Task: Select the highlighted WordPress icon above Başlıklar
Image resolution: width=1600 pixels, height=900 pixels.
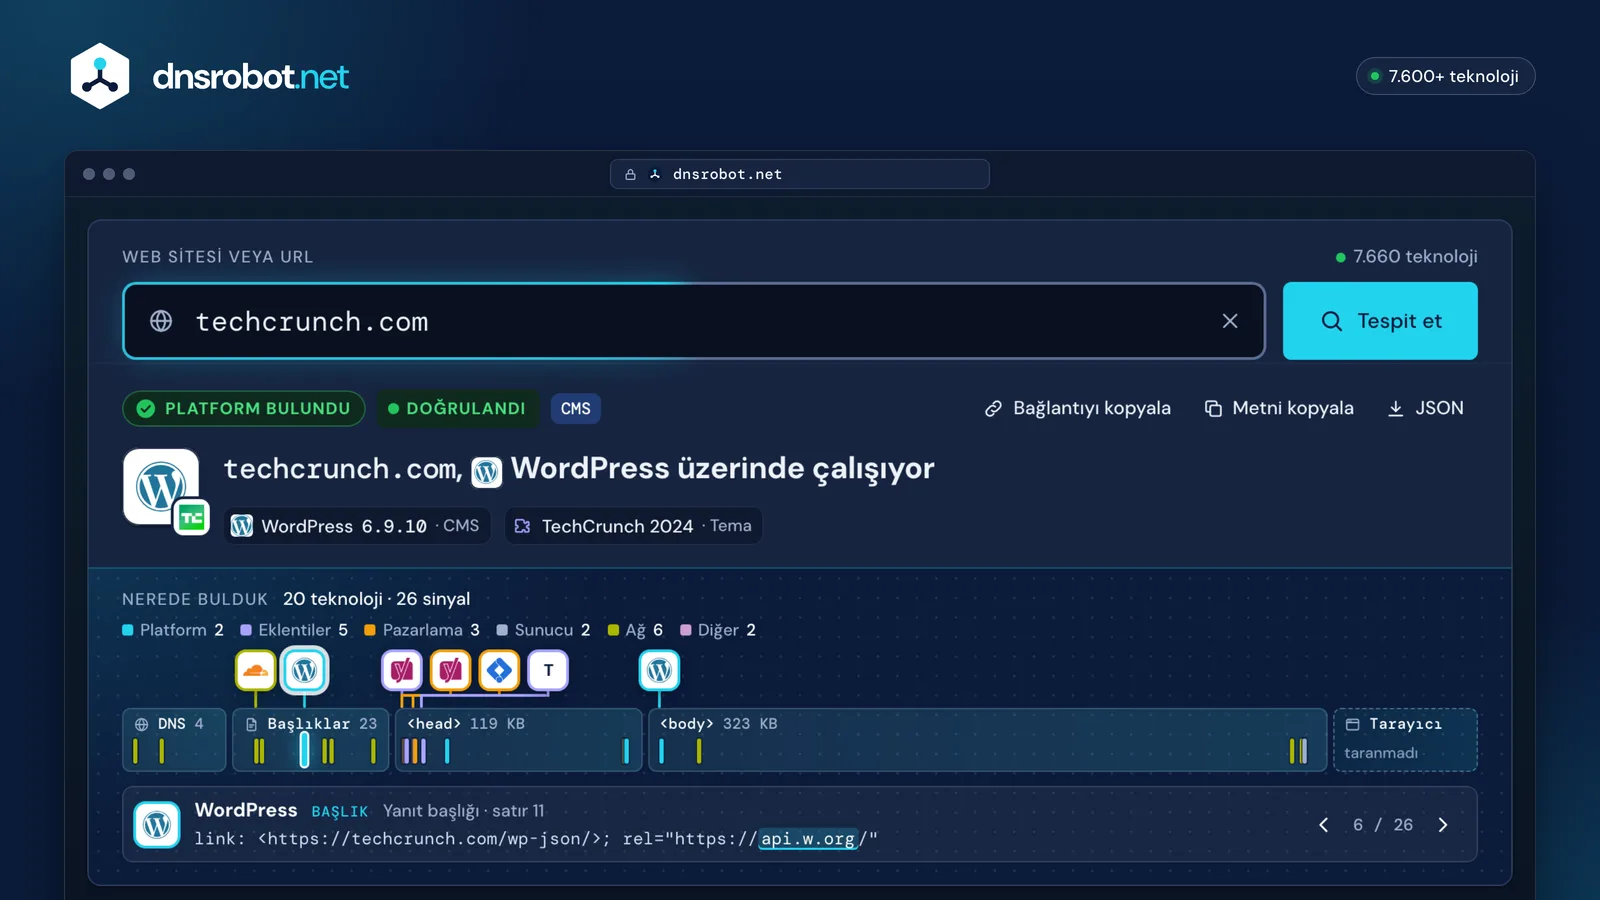Action: 305,671
